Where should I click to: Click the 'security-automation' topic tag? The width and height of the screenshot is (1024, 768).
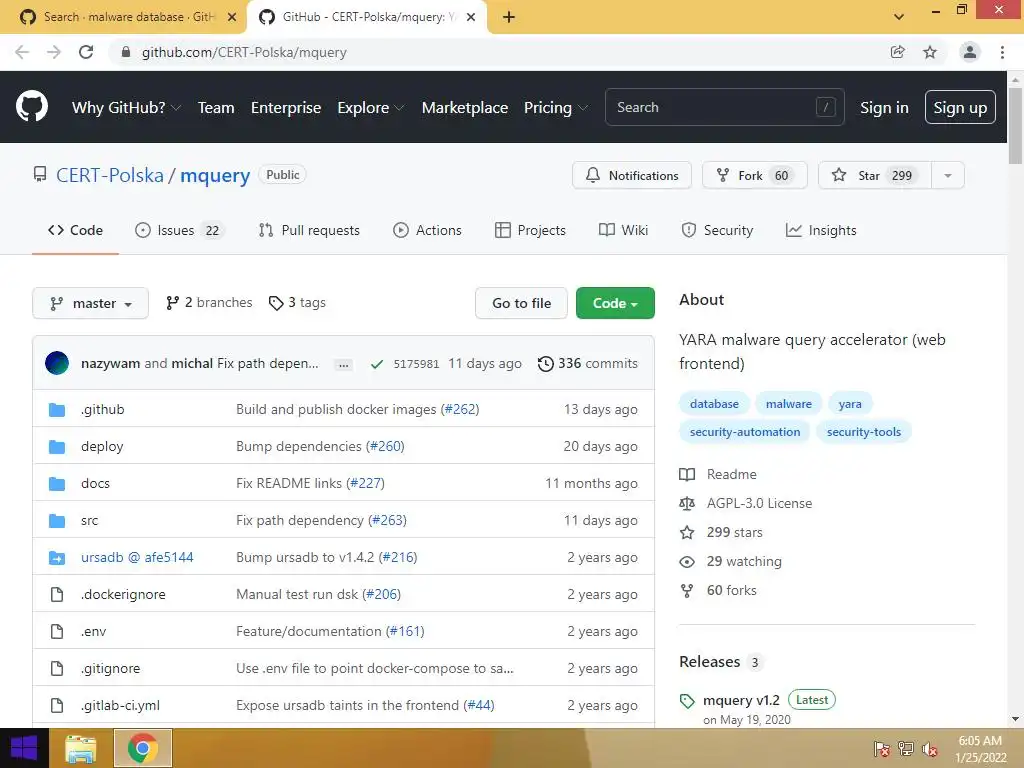744,432
